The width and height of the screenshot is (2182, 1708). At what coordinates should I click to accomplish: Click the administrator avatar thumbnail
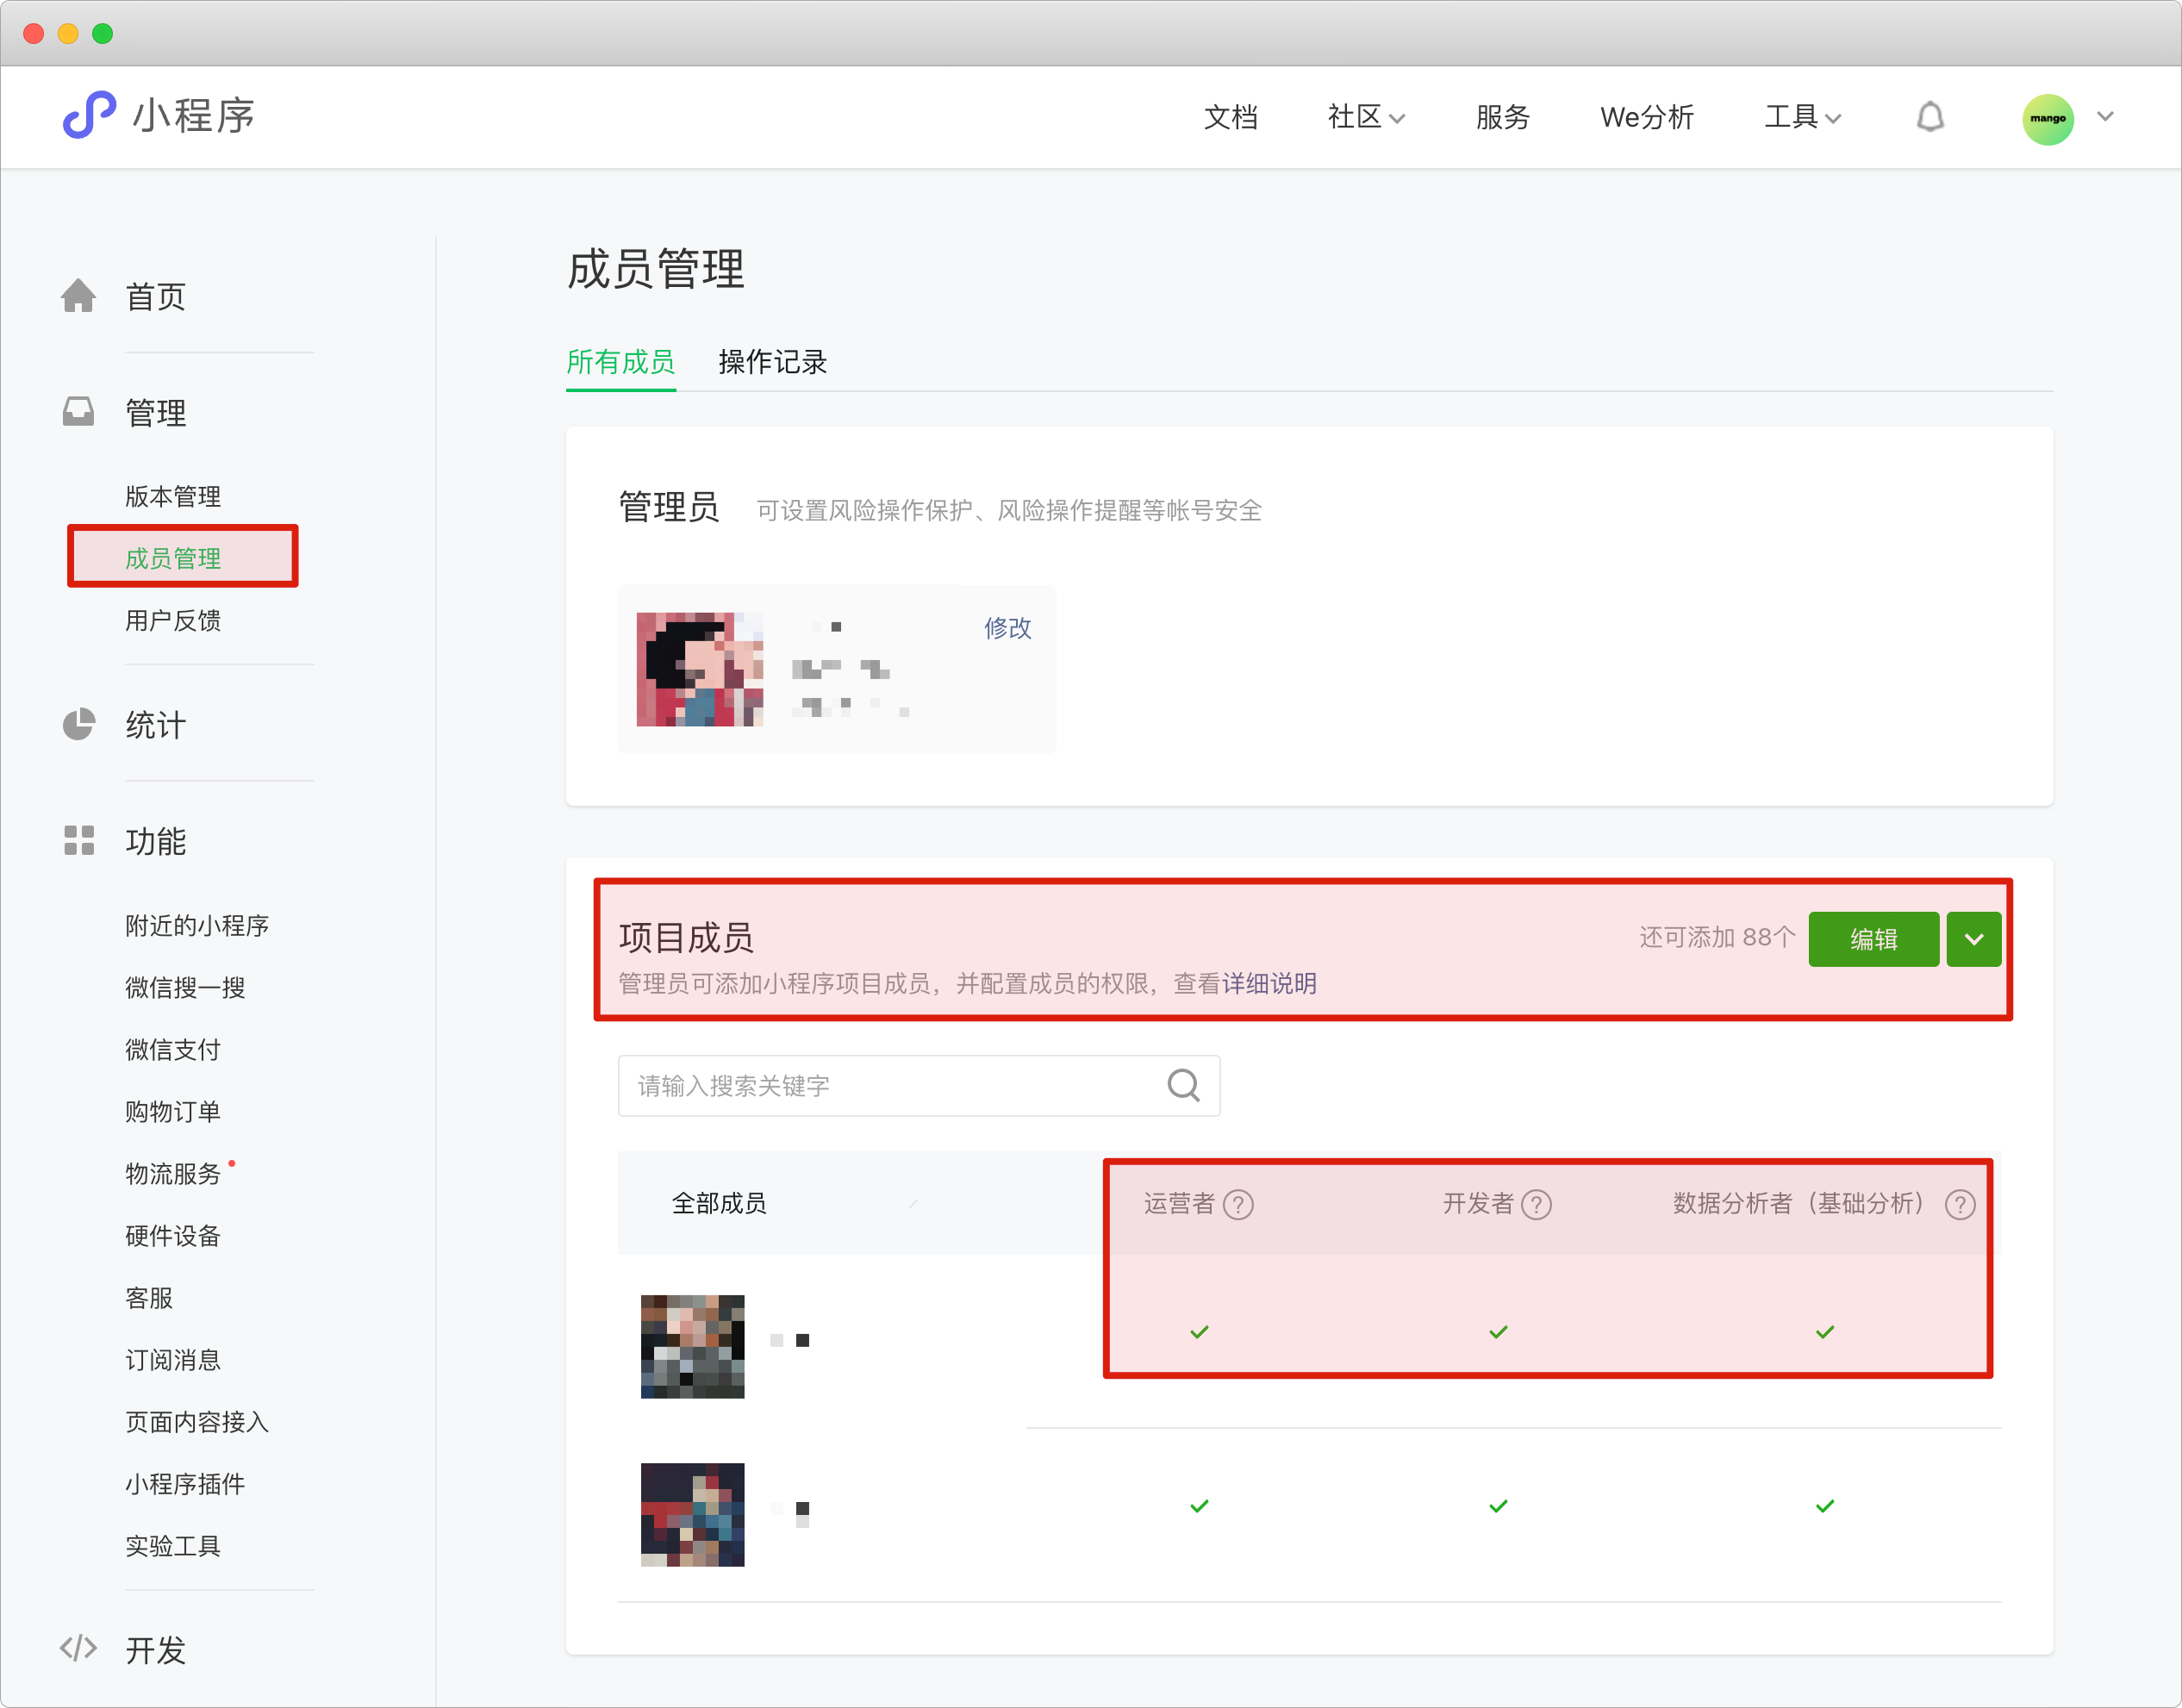click(x=699, y=669)
